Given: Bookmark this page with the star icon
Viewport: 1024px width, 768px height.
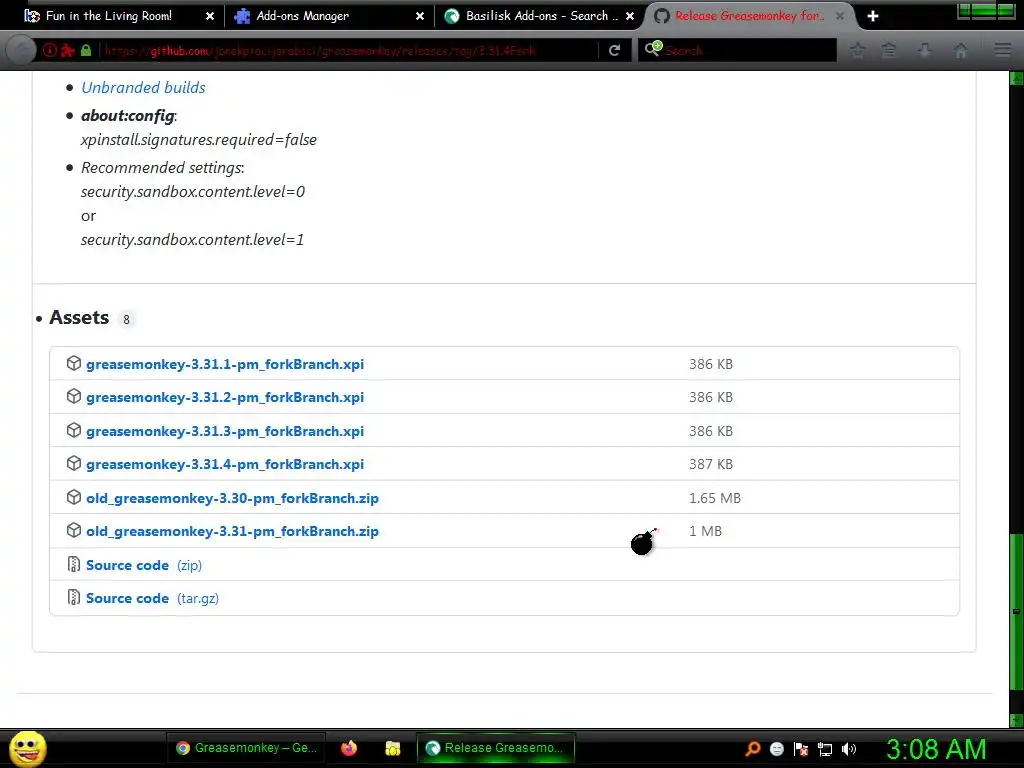Looking at the screenshot, I should (857, 50).
